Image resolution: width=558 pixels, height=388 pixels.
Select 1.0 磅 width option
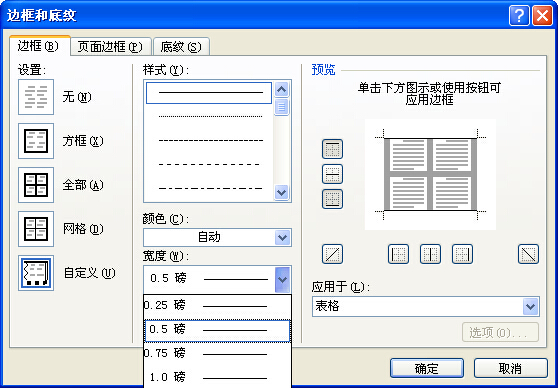[x=217, y=377]
